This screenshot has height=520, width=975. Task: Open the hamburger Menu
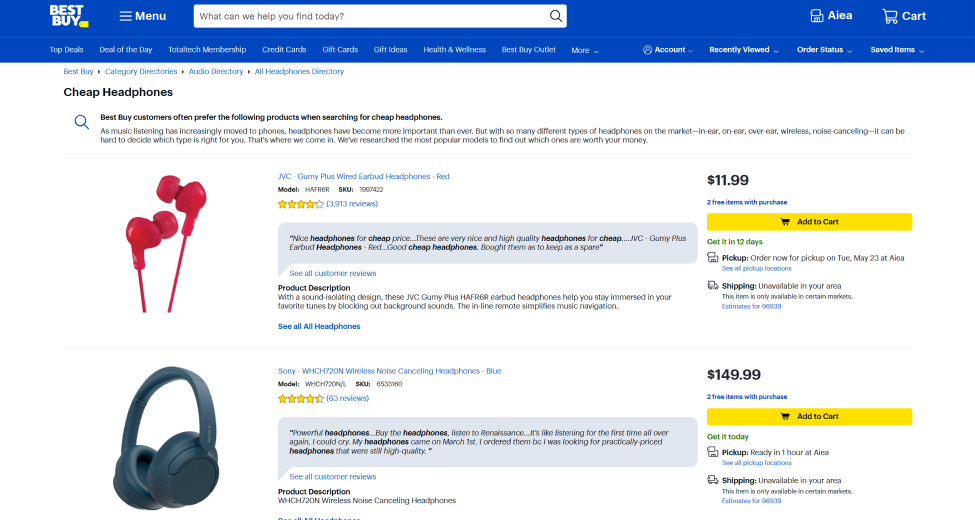[x=142, y=16]
